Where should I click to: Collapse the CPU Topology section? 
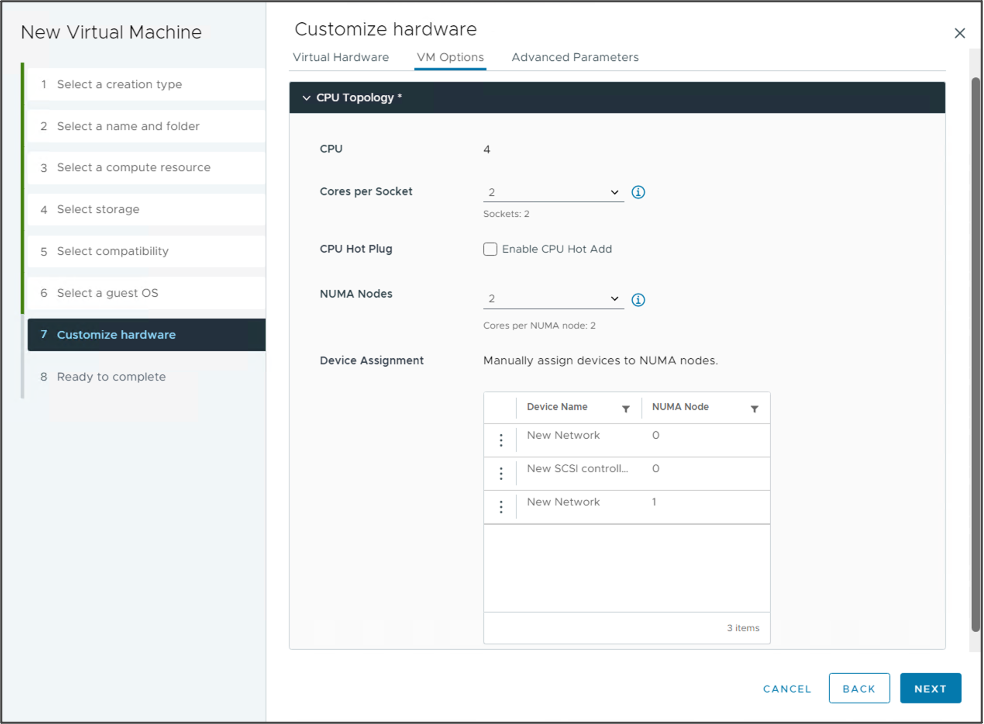pyautogui.click(x=307, y=98)
